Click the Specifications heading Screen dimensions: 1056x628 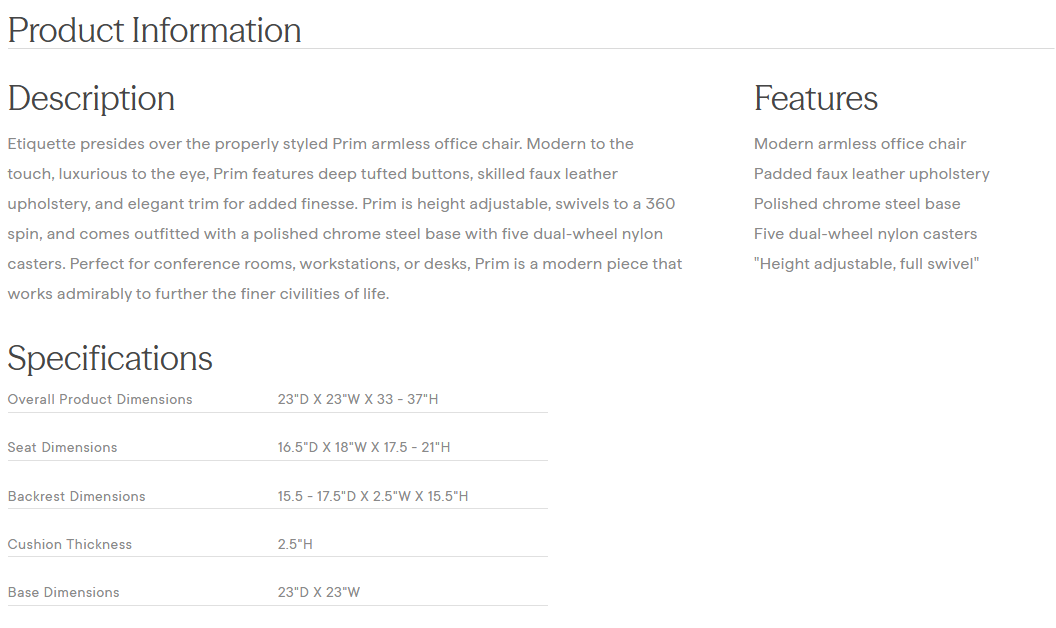point(110,358)
